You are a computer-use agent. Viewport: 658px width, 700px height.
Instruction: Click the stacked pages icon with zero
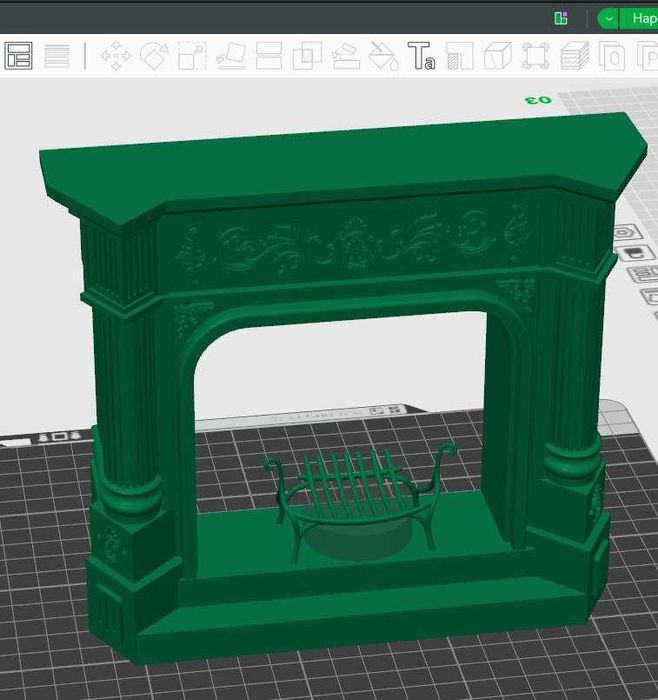tap(612, 56)
